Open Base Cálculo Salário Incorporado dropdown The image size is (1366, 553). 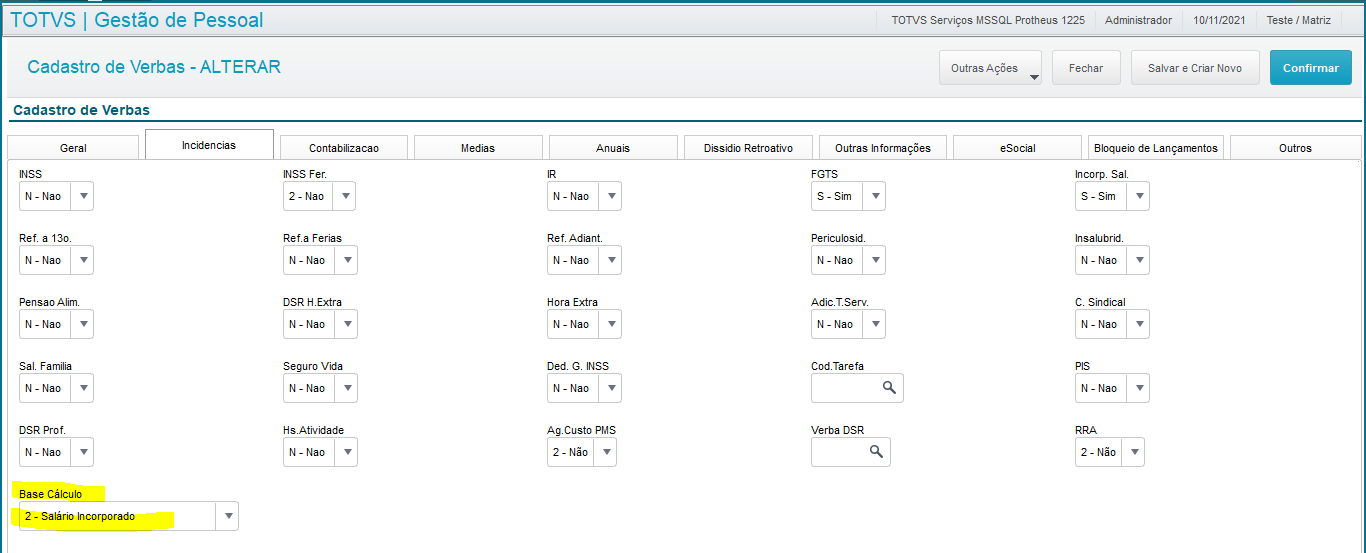click(227, 516)
